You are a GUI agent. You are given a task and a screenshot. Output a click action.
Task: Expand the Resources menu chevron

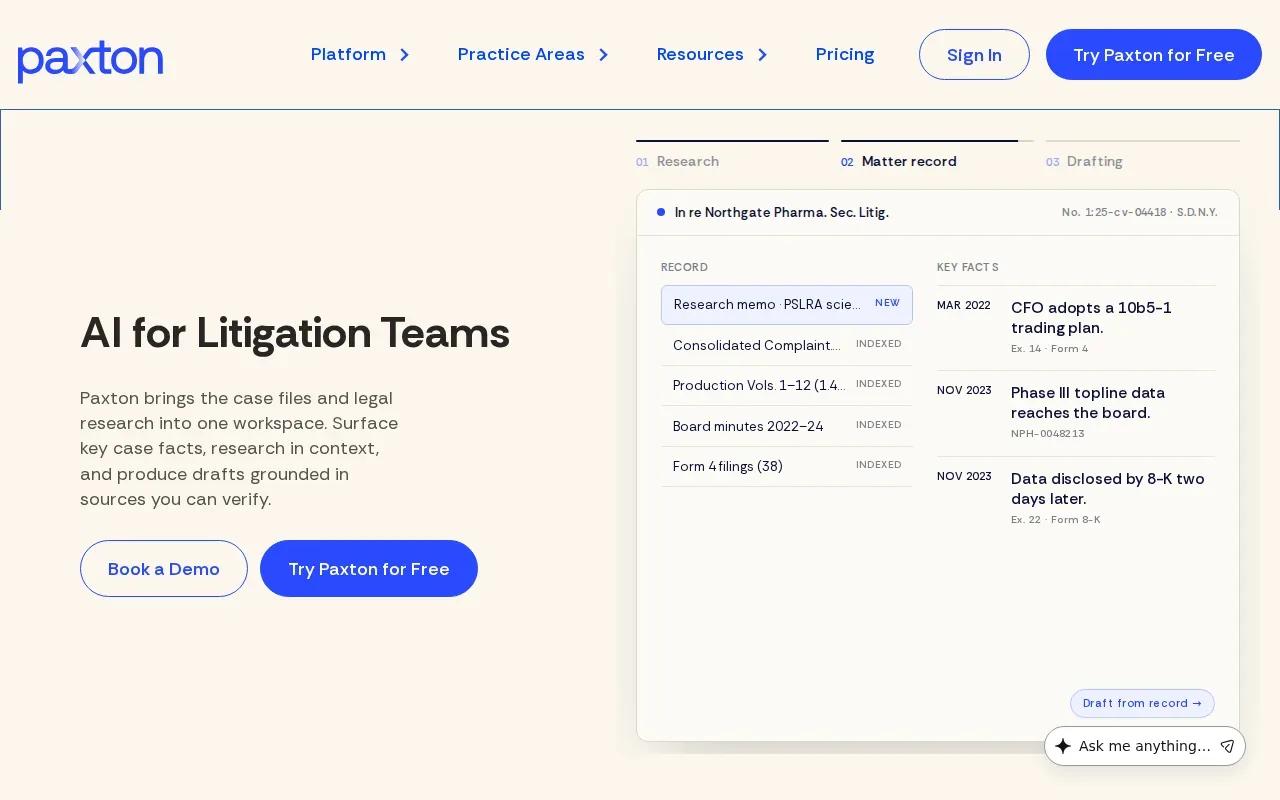click(x=763, y=55)
